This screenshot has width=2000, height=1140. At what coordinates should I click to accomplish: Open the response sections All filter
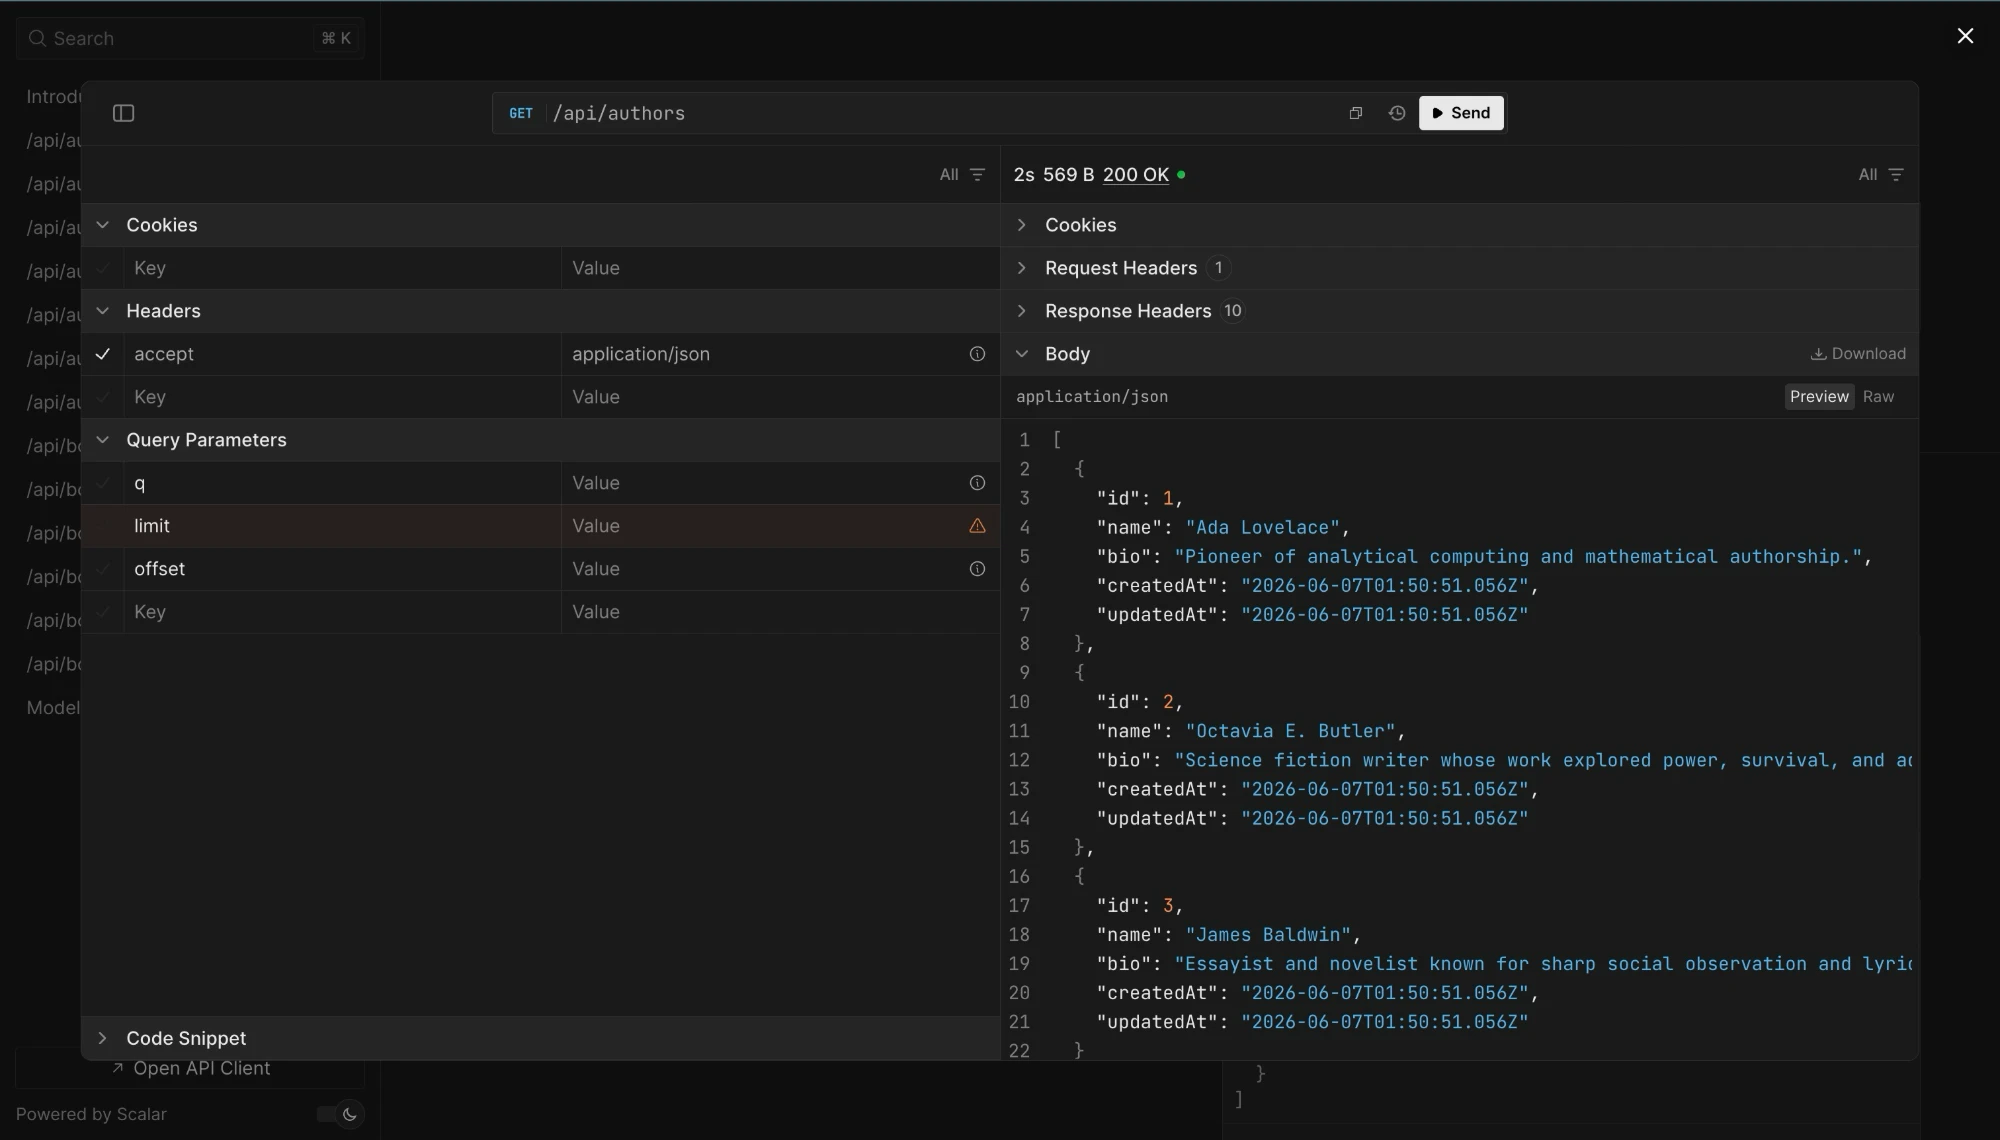[1881, 174]
